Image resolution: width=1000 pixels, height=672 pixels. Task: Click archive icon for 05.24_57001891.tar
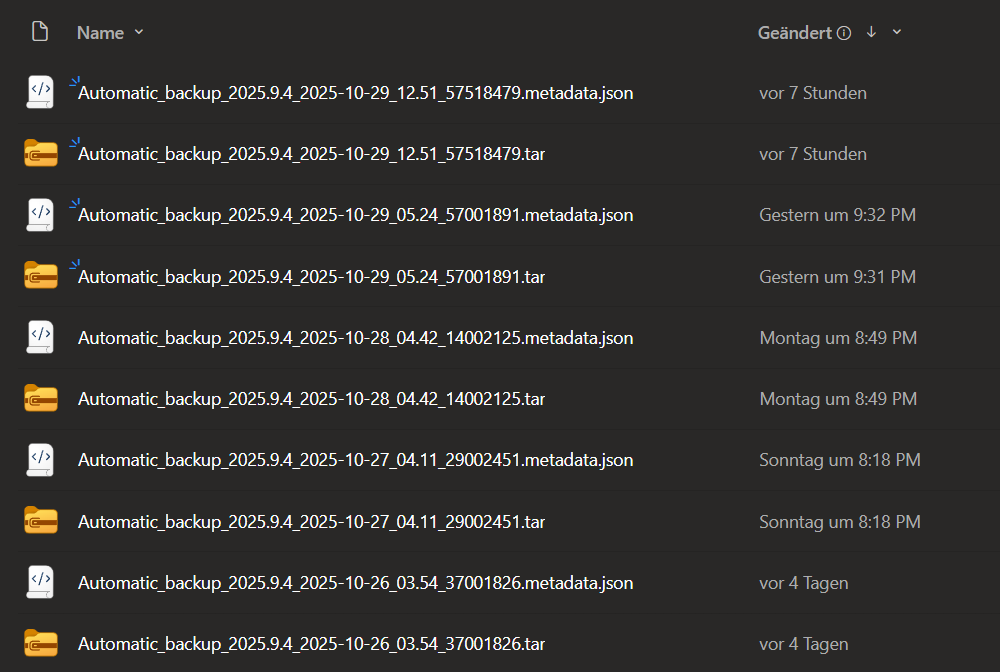tap(40, 276)
